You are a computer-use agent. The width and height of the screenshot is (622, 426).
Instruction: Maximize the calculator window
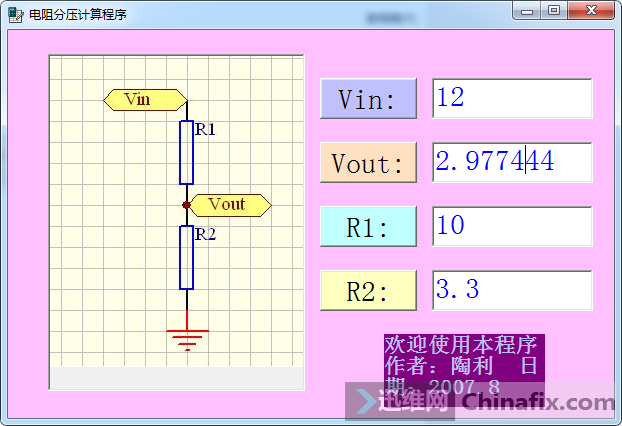(553, 10)
